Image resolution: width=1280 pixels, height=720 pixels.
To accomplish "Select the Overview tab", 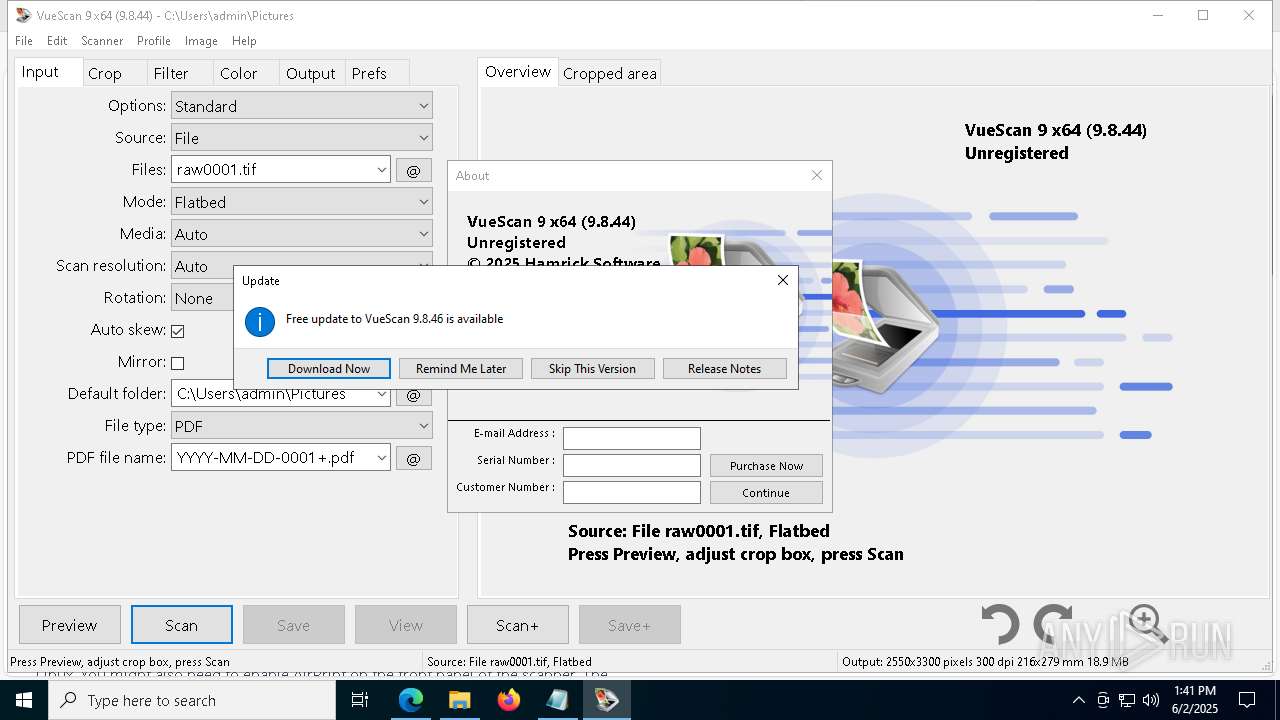I will pos(518,72).
